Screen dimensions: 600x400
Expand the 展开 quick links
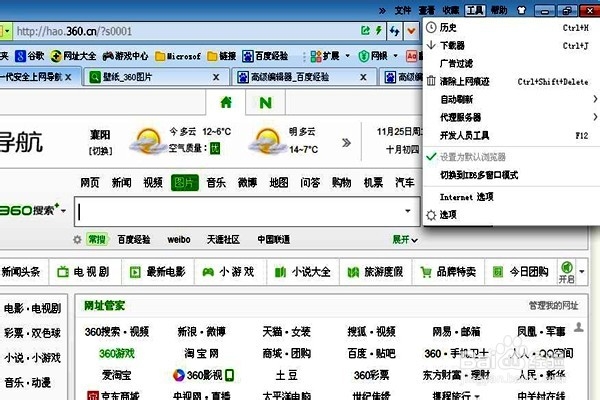405,240
